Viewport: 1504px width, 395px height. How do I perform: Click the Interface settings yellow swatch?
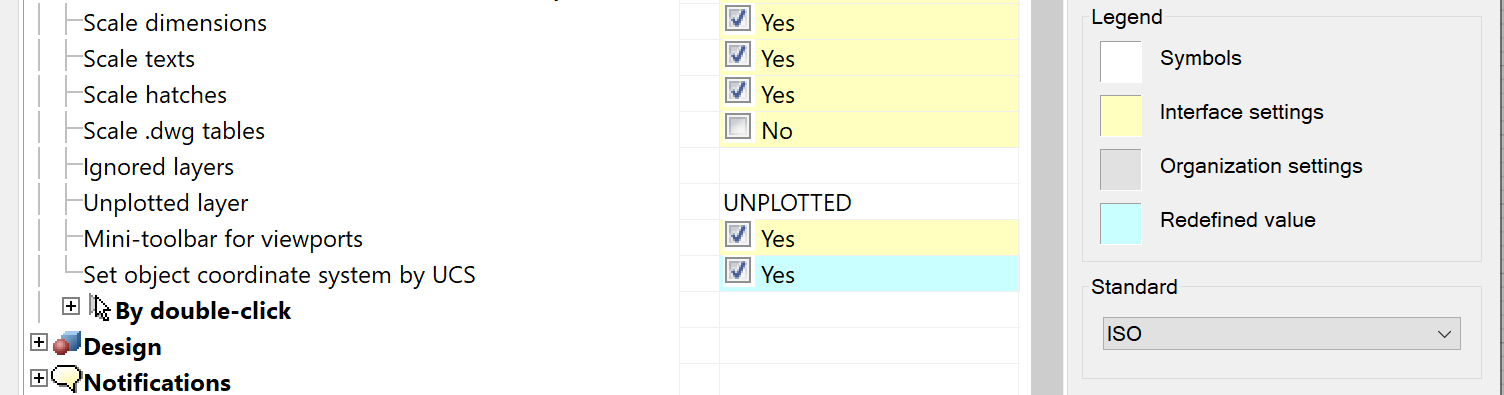(1121, 115)
